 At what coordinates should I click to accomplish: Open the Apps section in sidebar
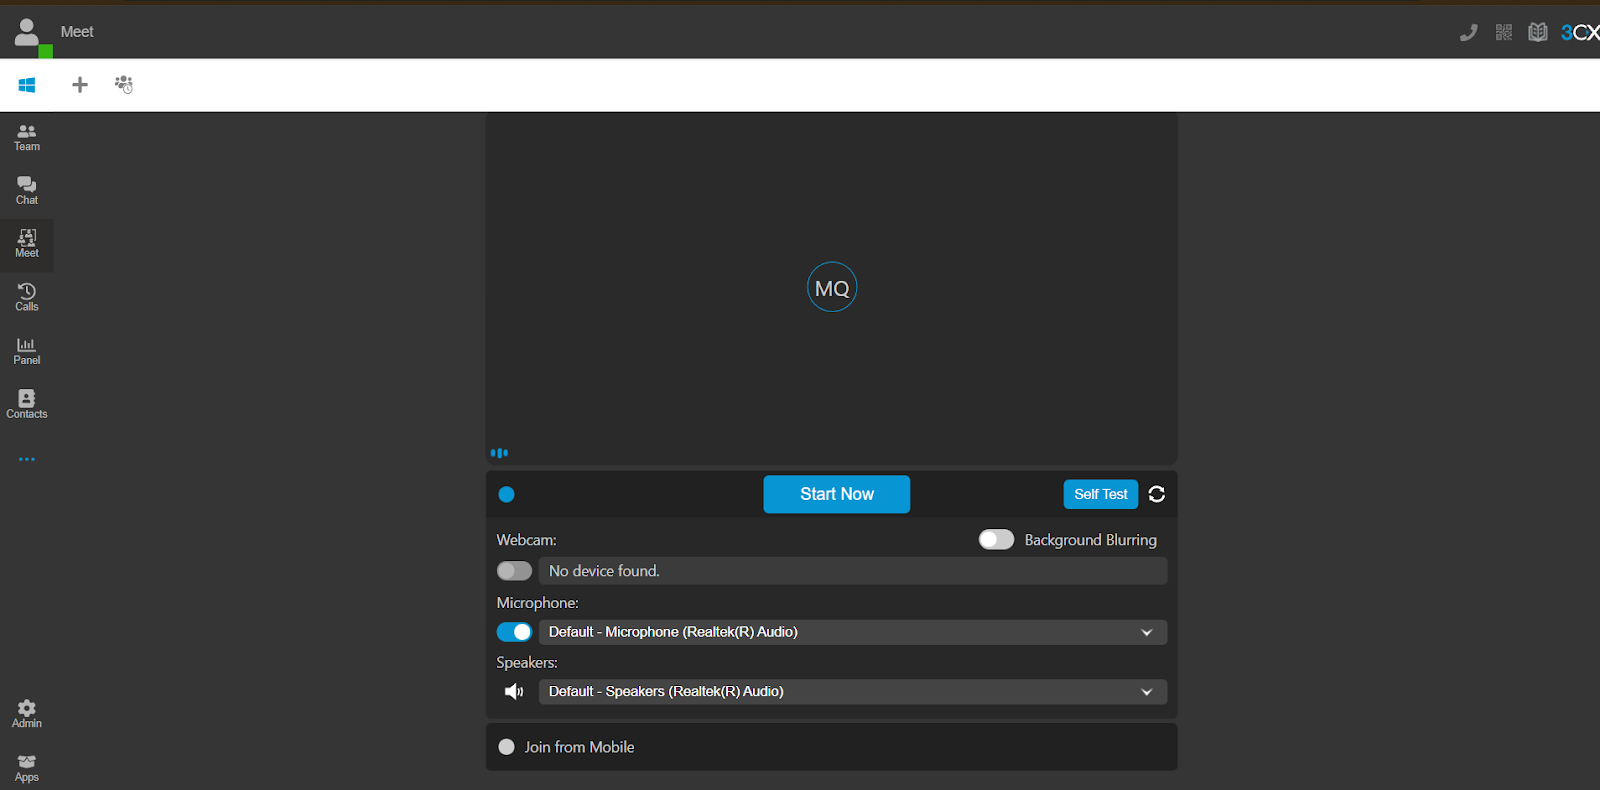pyautogui.click(x=27, y=768)
